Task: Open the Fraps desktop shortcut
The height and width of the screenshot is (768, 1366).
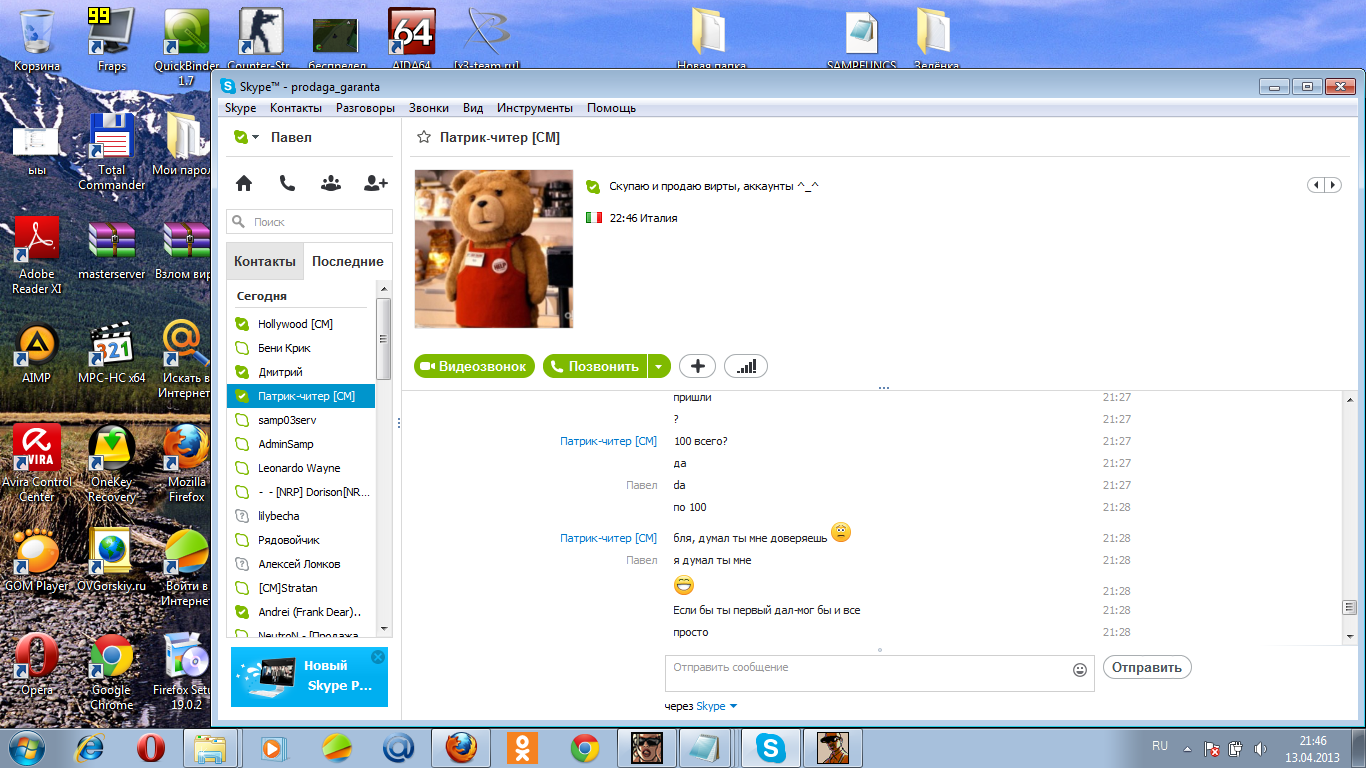Action: [x=112, y=40]
